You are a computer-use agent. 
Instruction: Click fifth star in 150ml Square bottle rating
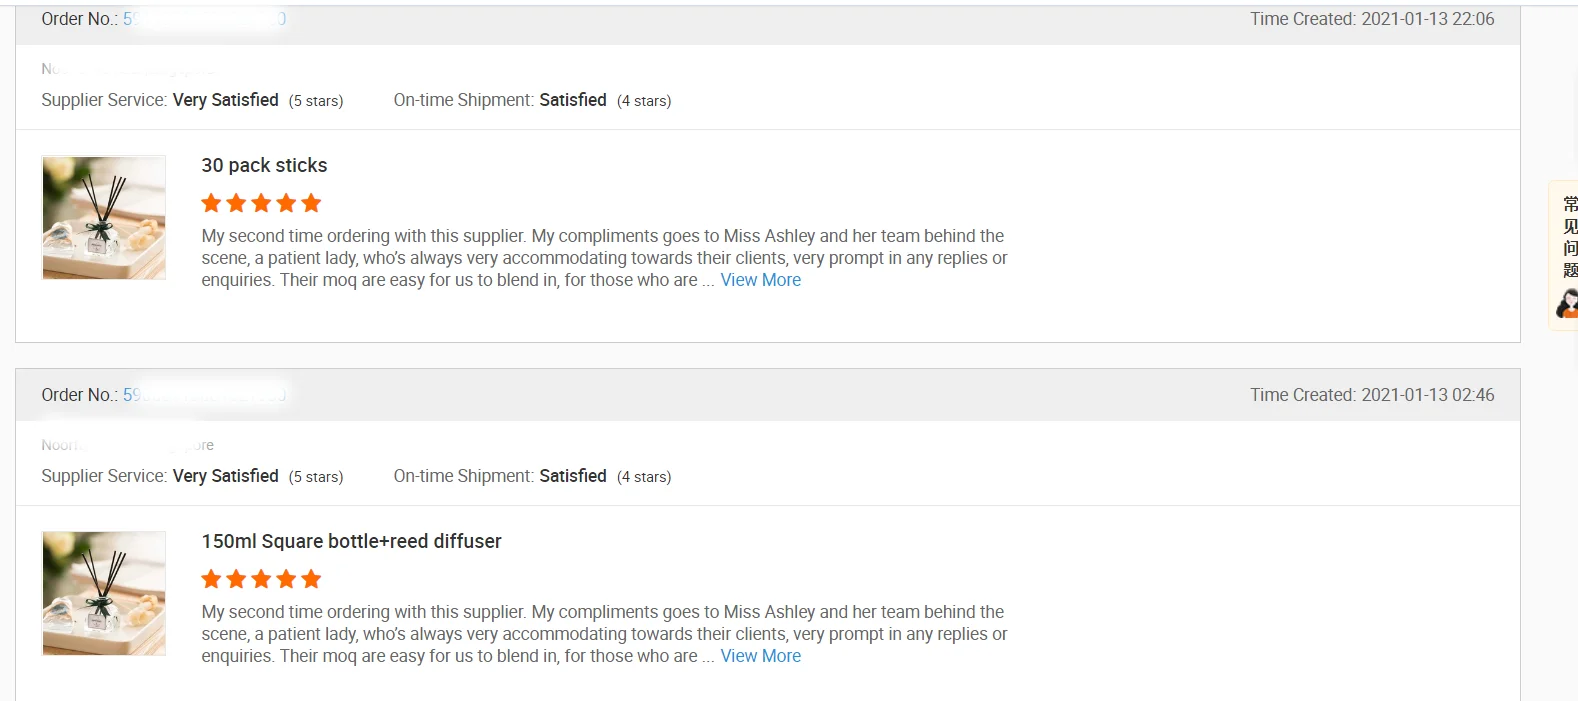(311, 579)
